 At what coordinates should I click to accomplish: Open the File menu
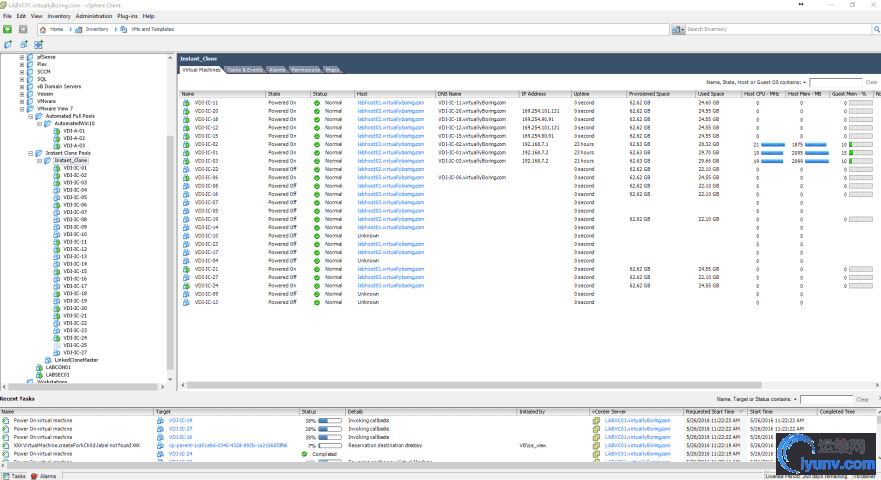[x=7, y=16]
